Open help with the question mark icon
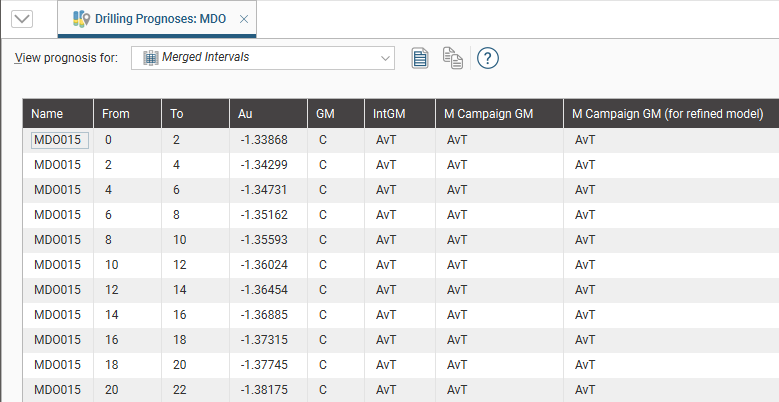This screenshot has height=402, width=779. pyautogui.click(x=487, y=58)
